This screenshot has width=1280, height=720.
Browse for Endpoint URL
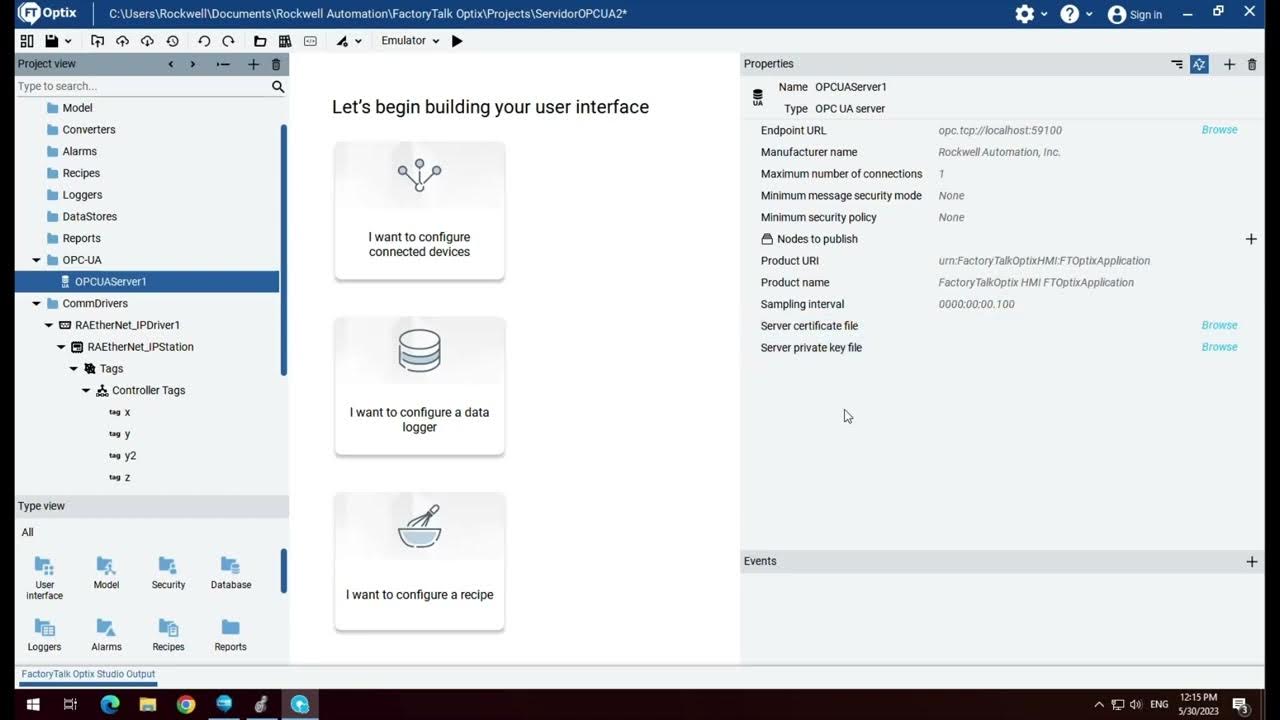(1219, 130)
